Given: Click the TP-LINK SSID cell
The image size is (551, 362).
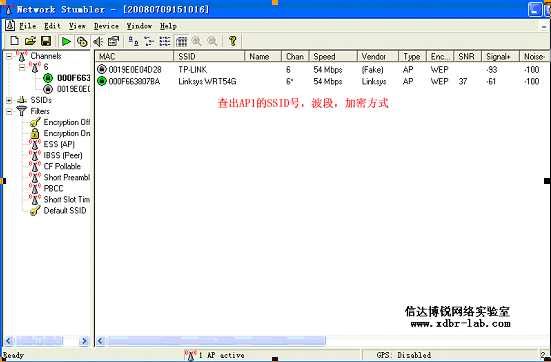Looking at the screenshot, I should coord(193,70).
